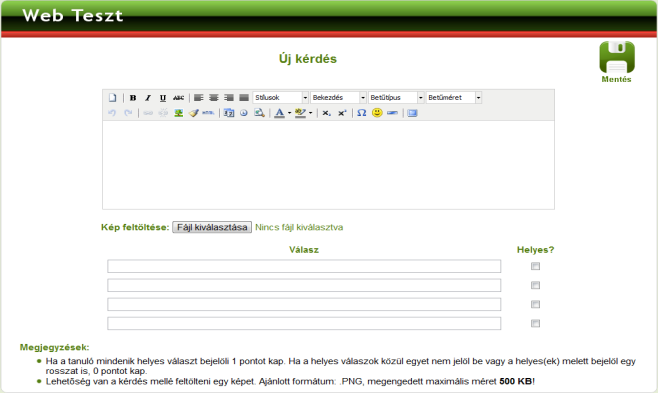658x393 pixels.
Task: Open the Betűtípus font family list
Action: click(396, 98)
